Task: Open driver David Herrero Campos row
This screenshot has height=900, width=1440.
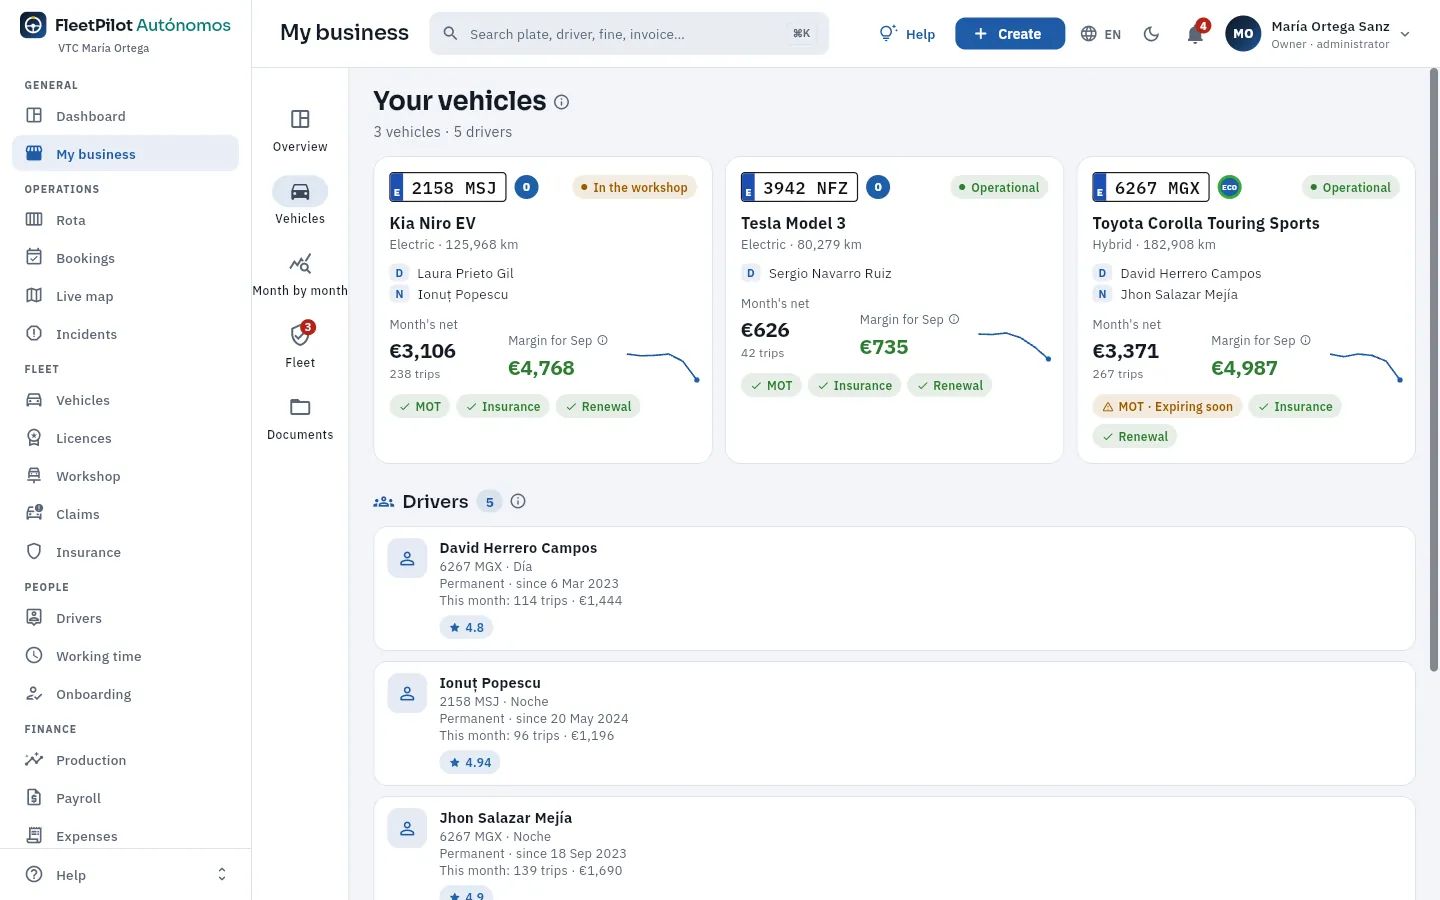Action: coord(894,588)
